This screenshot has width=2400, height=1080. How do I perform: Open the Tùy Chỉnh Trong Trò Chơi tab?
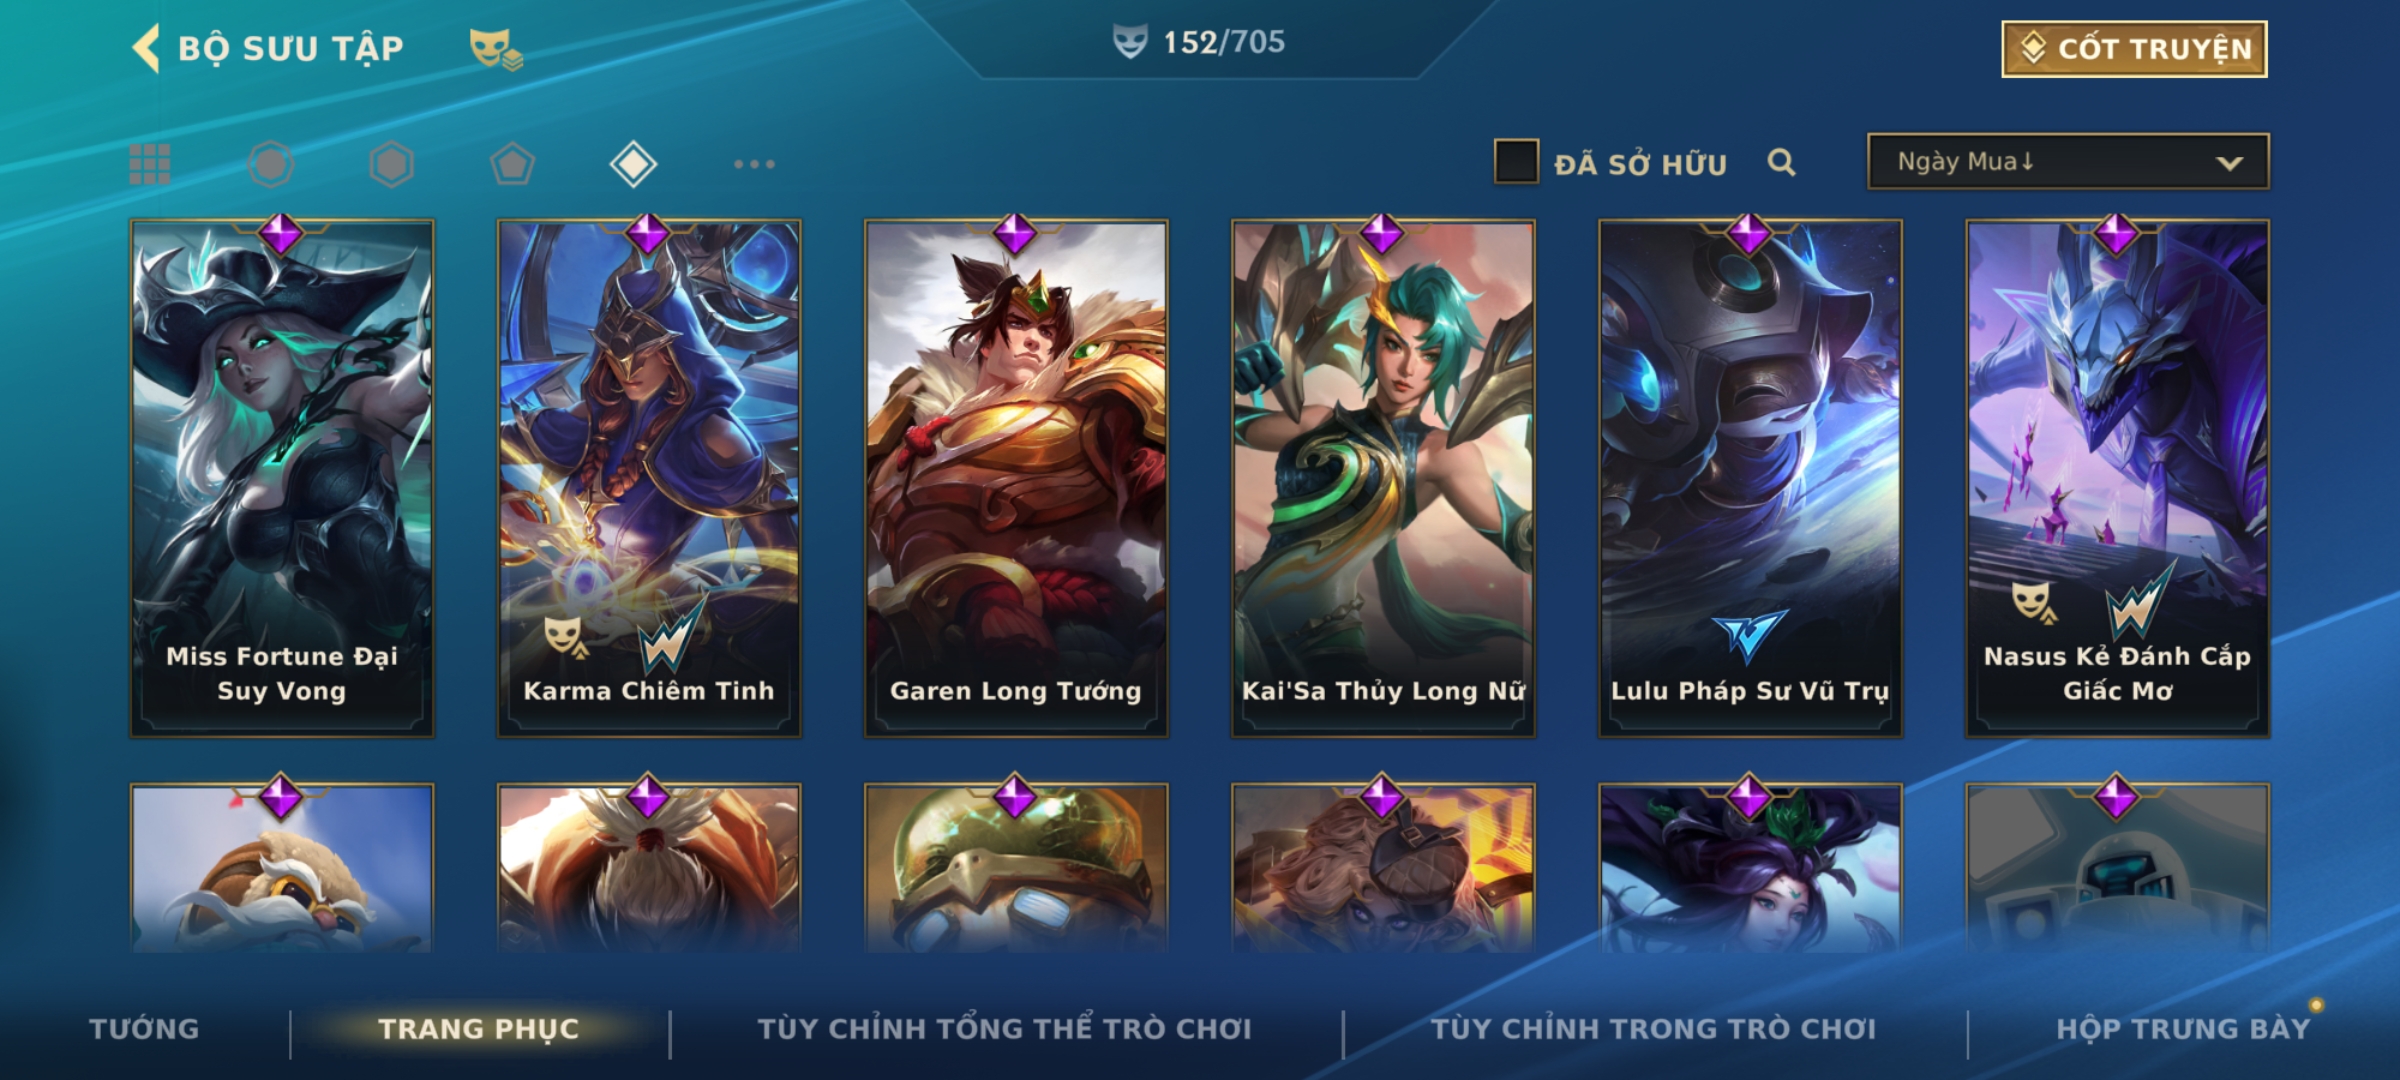click(x=1653, y=1028)
